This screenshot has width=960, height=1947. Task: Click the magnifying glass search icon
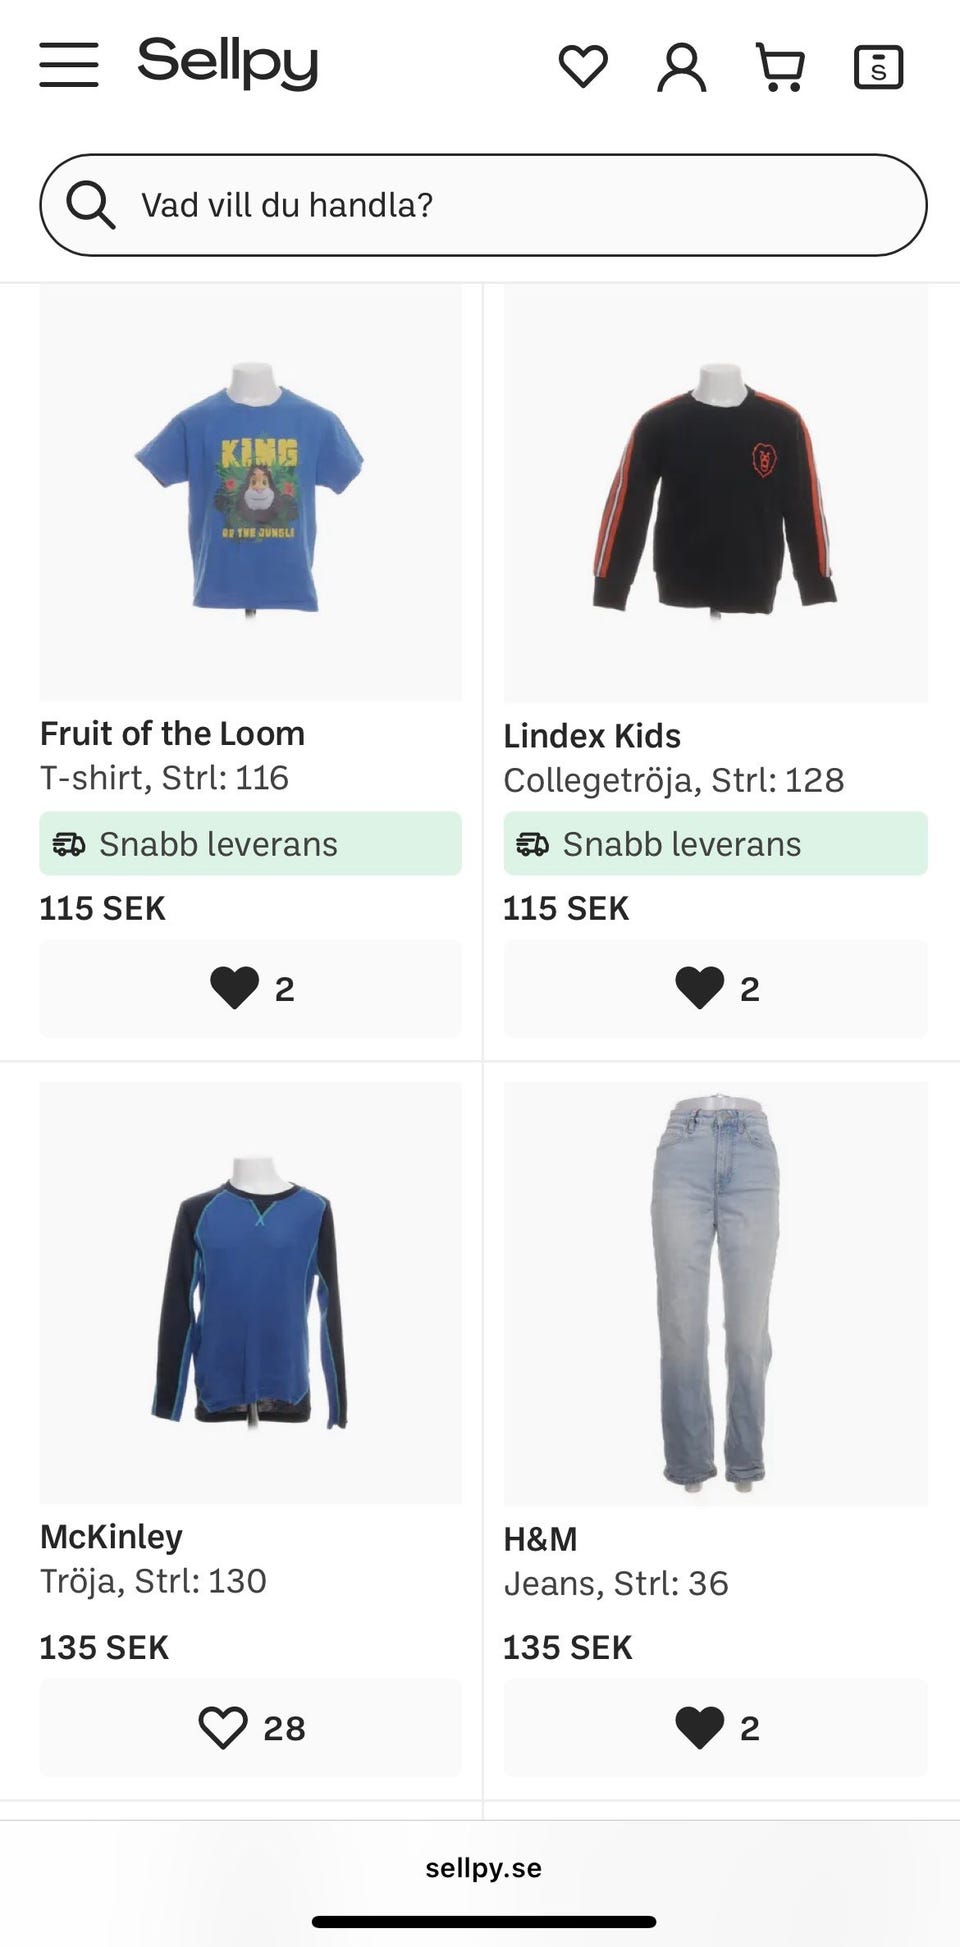tap(90, 205)
